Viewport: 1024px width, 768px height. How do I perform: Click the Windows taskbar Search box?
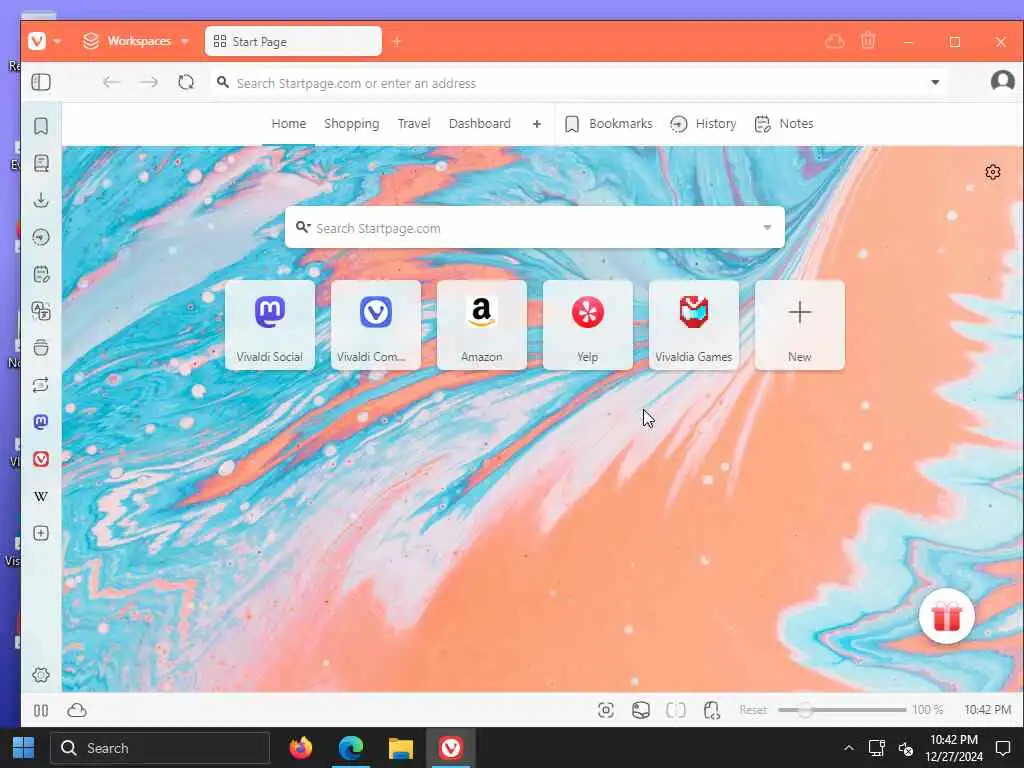[160, 748]
